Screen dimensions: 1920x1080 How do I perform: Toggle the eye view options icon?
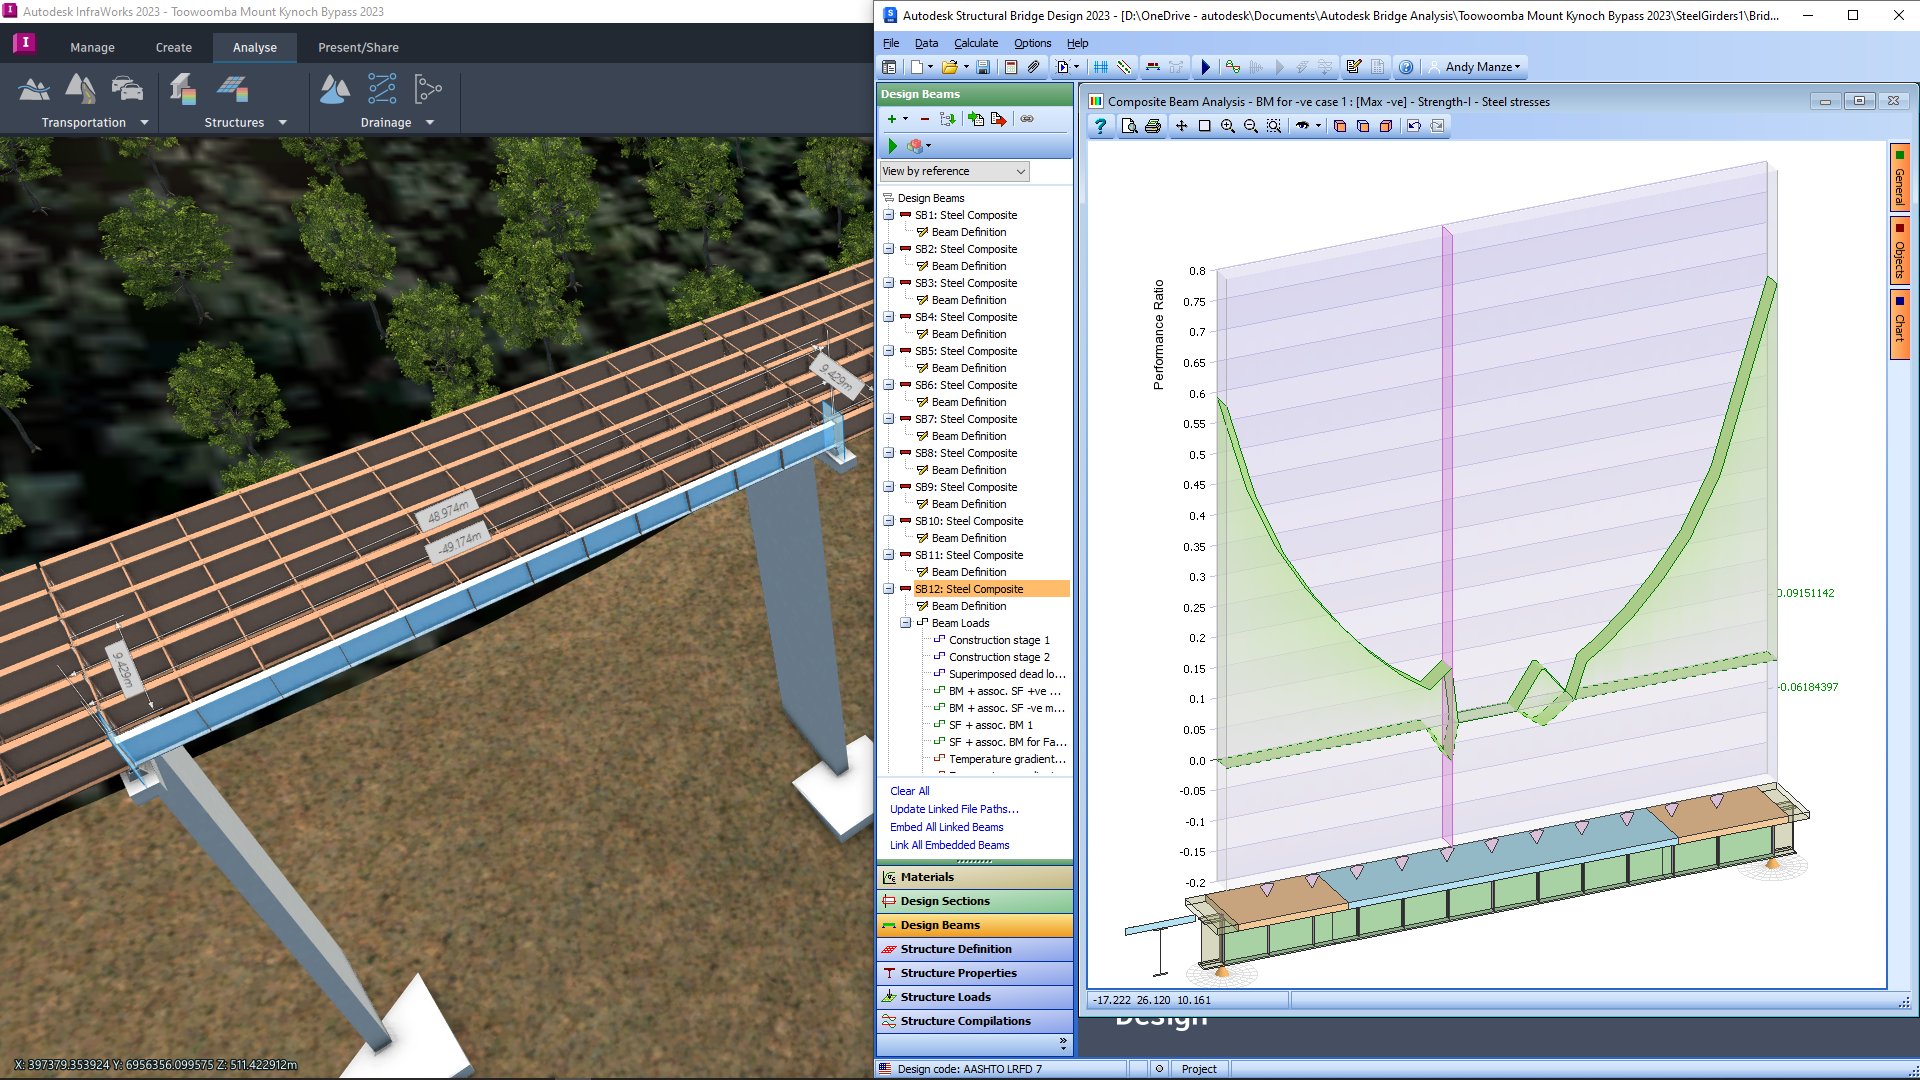(x=1302, y=126)
